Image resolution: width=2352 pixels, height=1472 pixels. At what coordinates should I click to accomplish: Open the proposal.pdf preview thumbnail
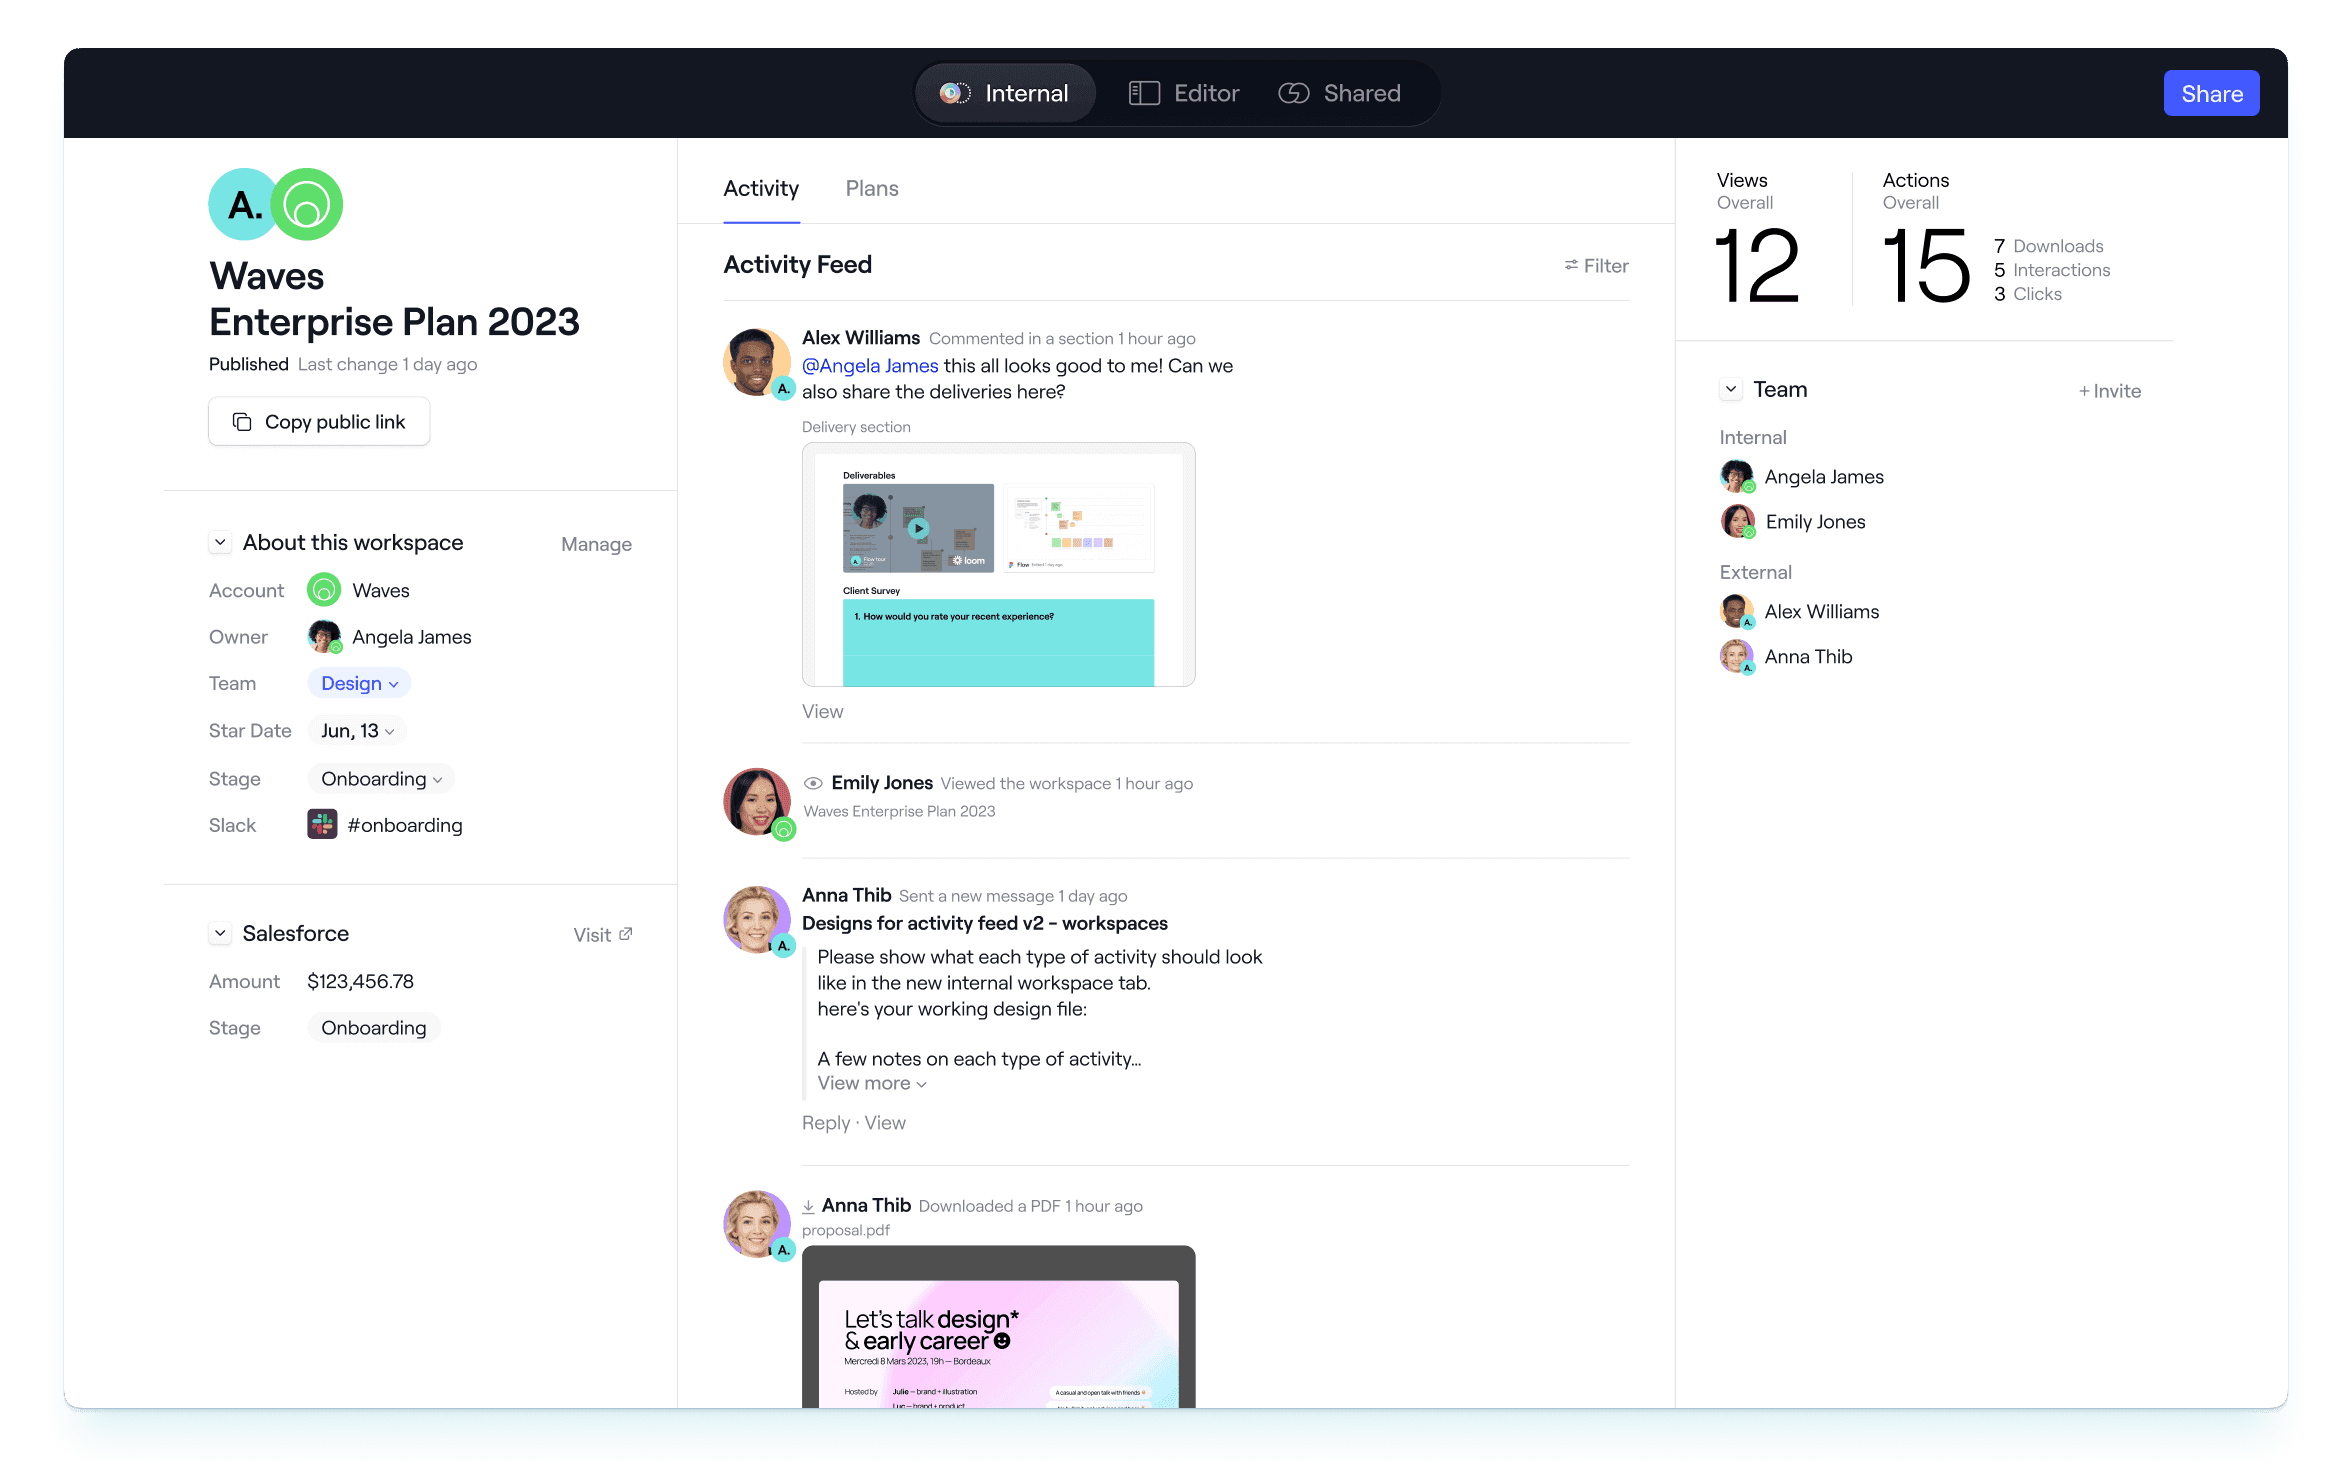[998, 1327]
